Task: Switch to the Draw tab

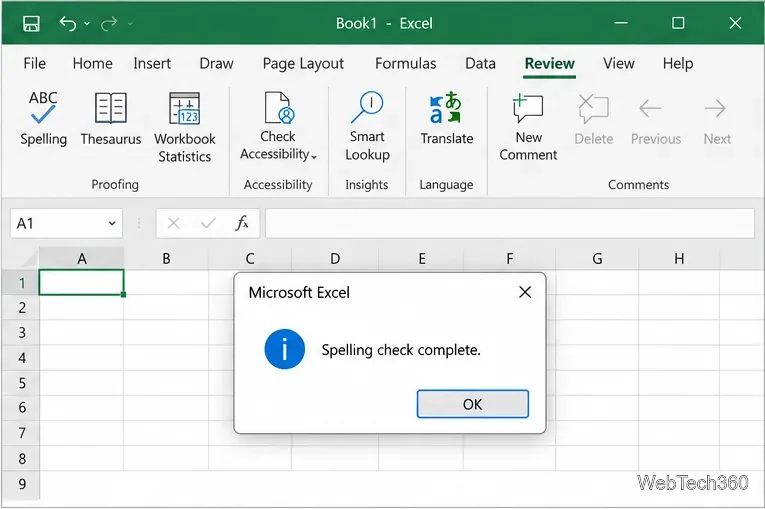Action: 216,63
